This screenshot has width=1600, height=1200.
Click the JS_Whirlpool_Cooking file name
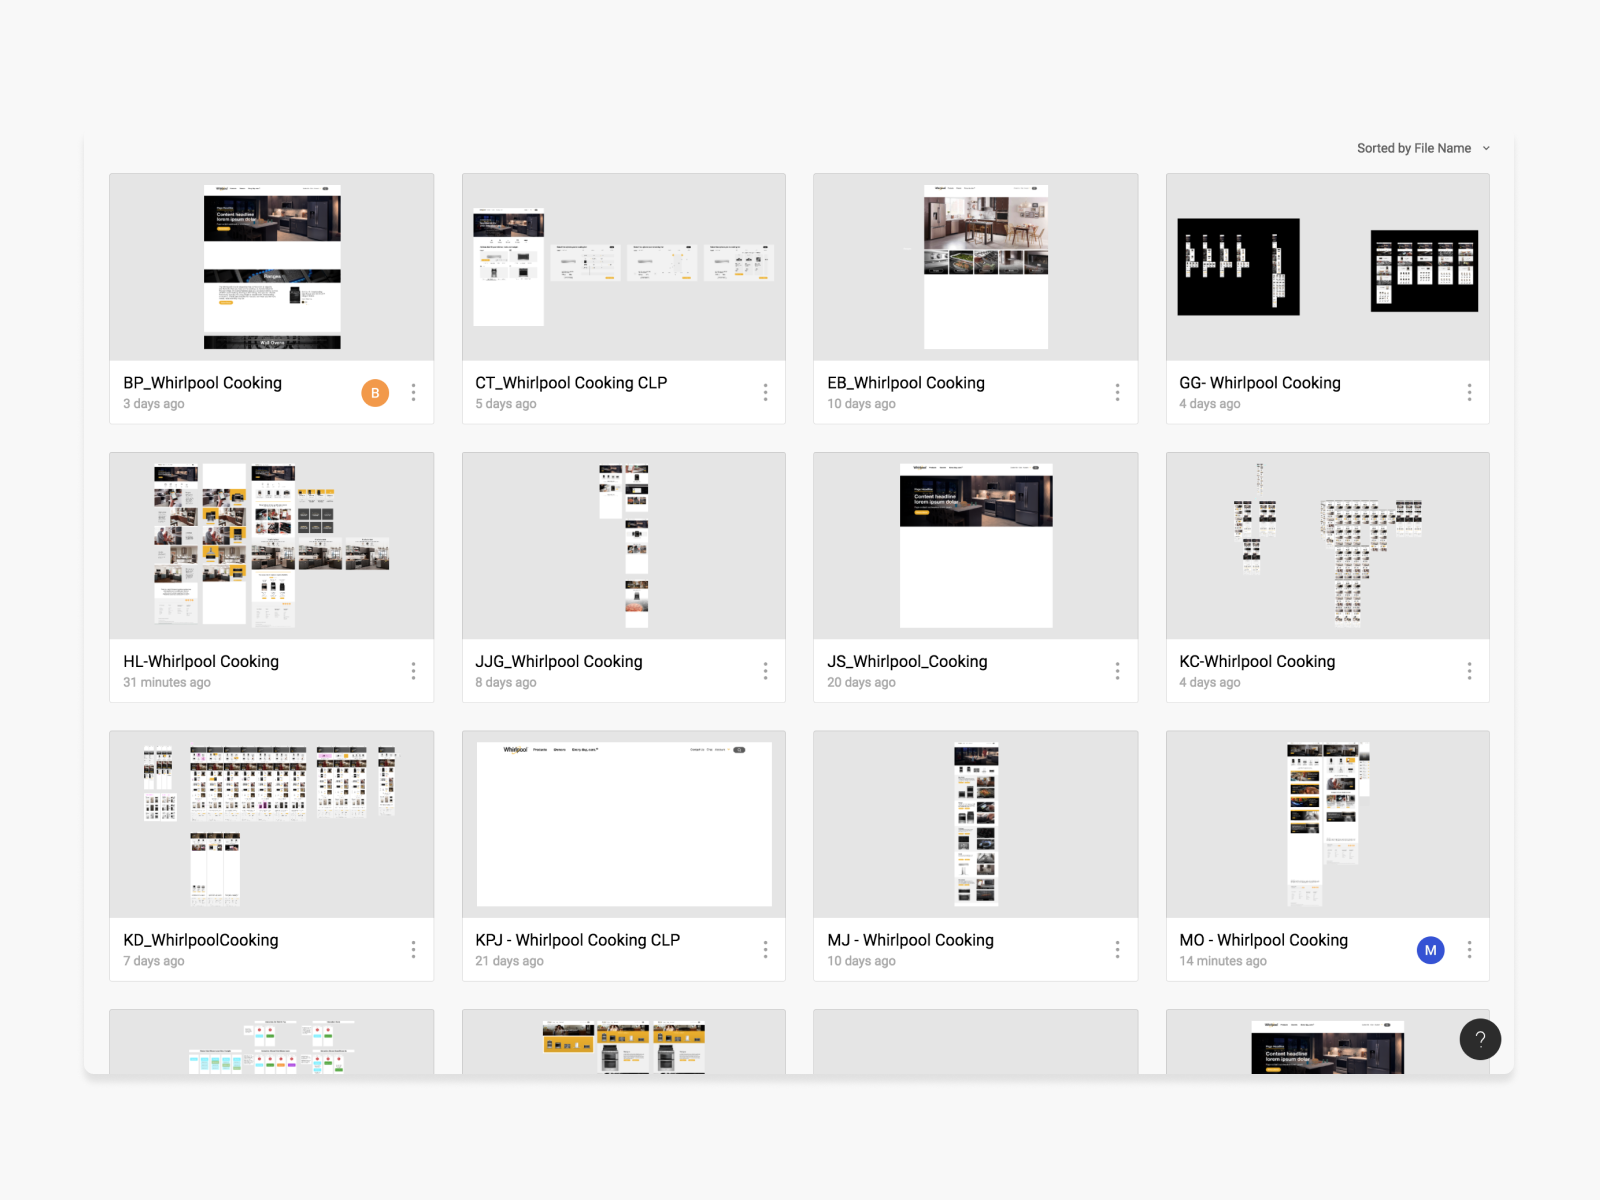pos(907,662)
